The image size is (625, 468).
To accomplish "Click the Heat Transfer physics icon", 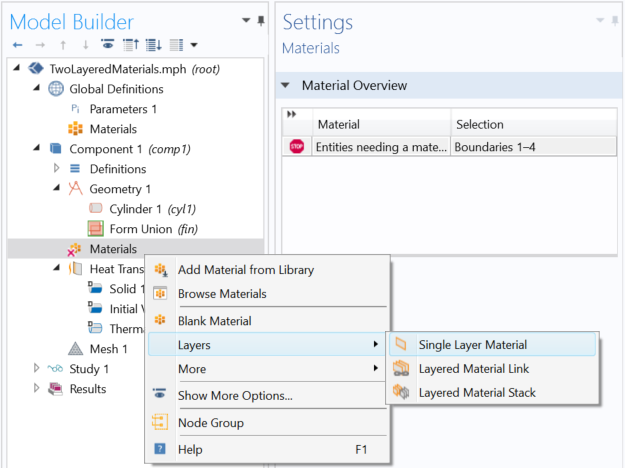I will [75, 269].
